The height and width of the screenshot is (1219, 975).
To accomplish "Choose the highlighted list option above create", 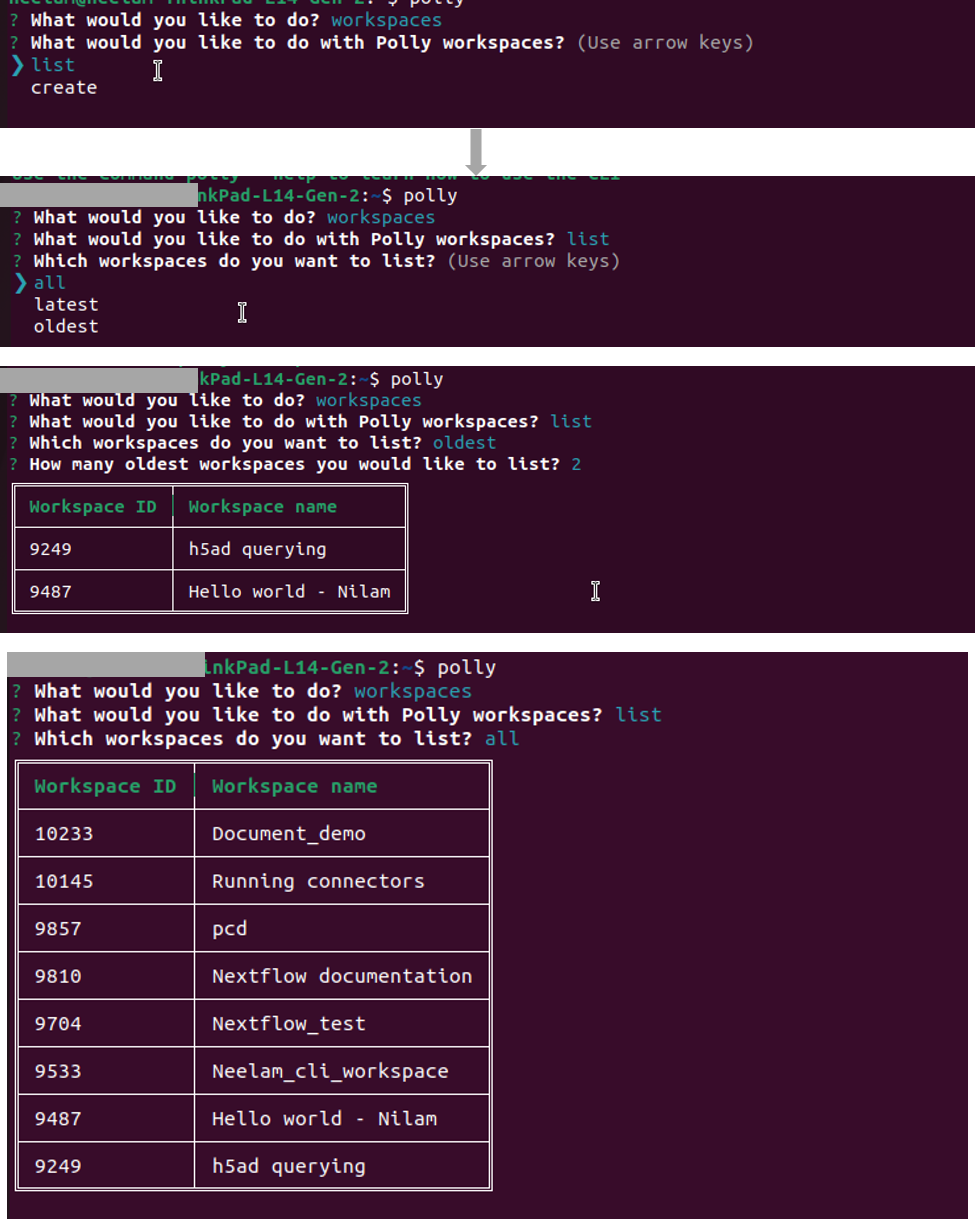I will tap(53, 65).
